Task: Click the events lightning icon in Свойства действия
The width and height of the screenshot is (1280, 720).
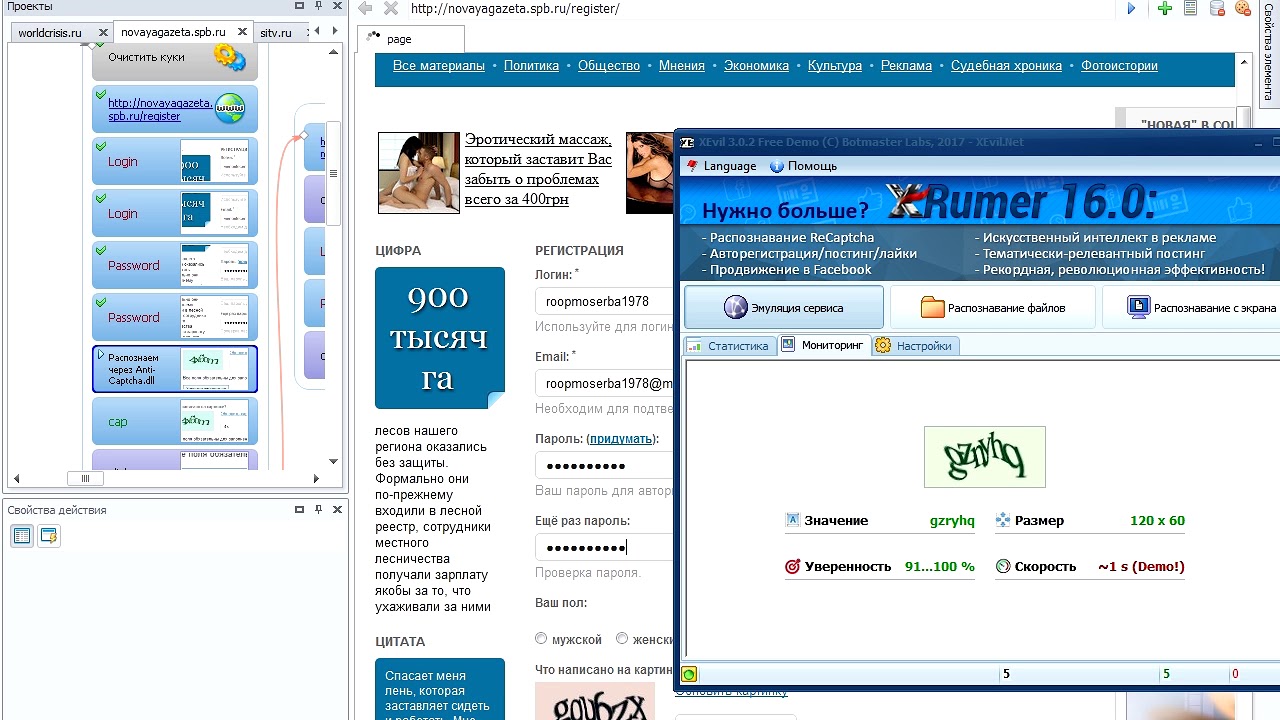Action: click(x=48, y=536)
